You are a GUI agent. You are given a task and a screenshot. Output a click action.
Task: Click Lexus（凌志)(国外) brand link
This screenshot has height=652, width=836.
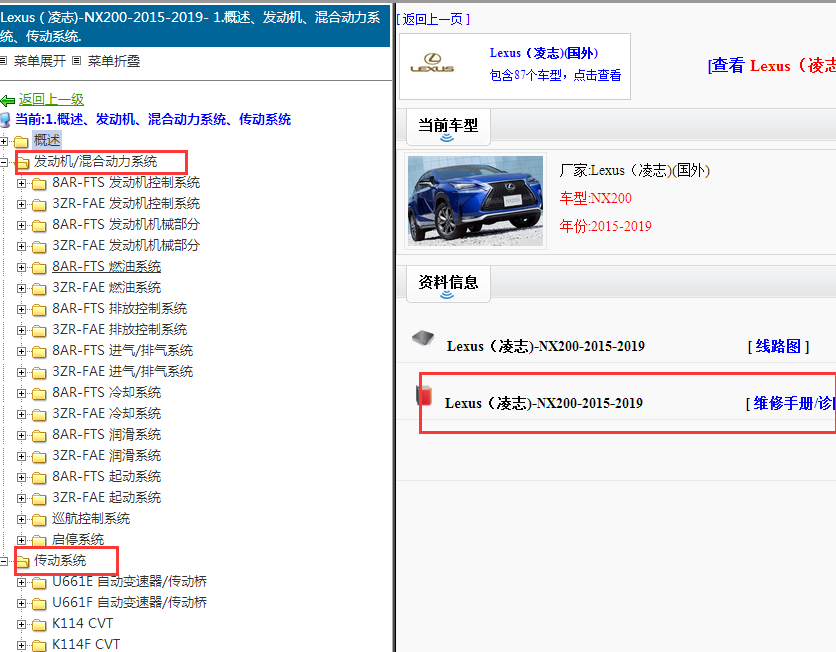[x=544, y=53]
